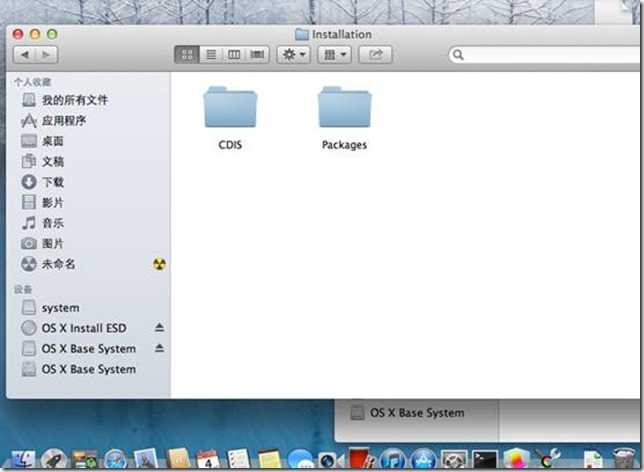This screenshot has height=472, width=644.
Task: Open Messages from the Dock
Action: [300, 459]
